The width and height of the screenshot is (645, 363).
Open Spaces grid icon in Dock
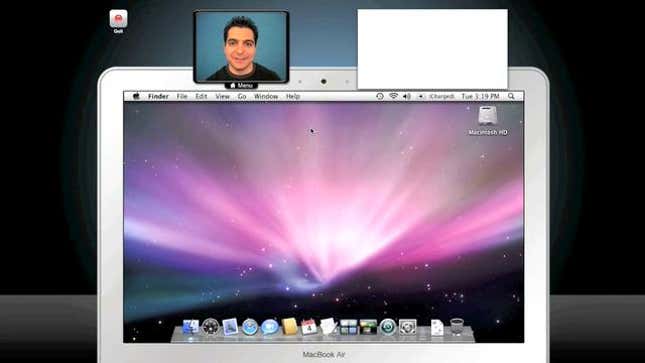click(348, 327)
